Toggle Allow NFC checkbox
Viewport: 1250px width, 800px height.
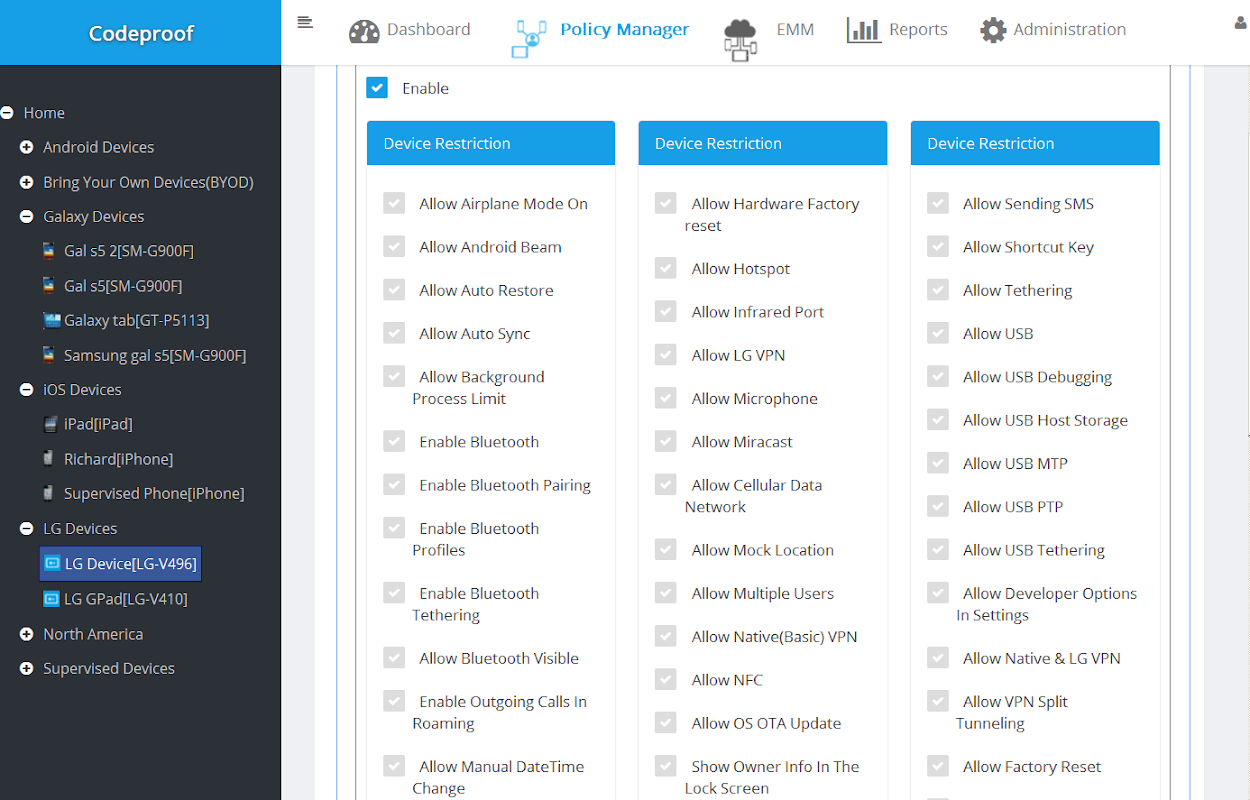[x=666, y=679]
